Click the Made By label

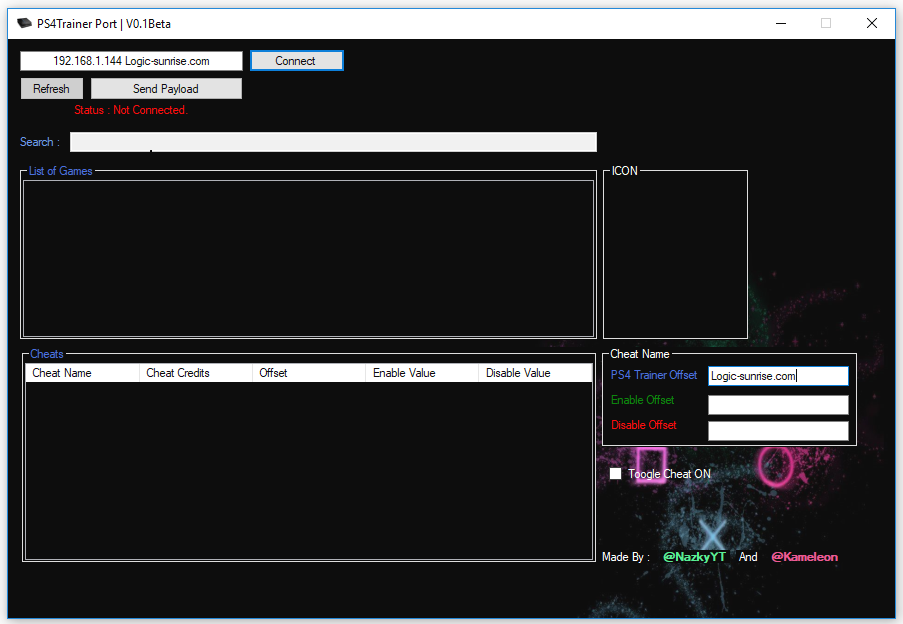626,557
